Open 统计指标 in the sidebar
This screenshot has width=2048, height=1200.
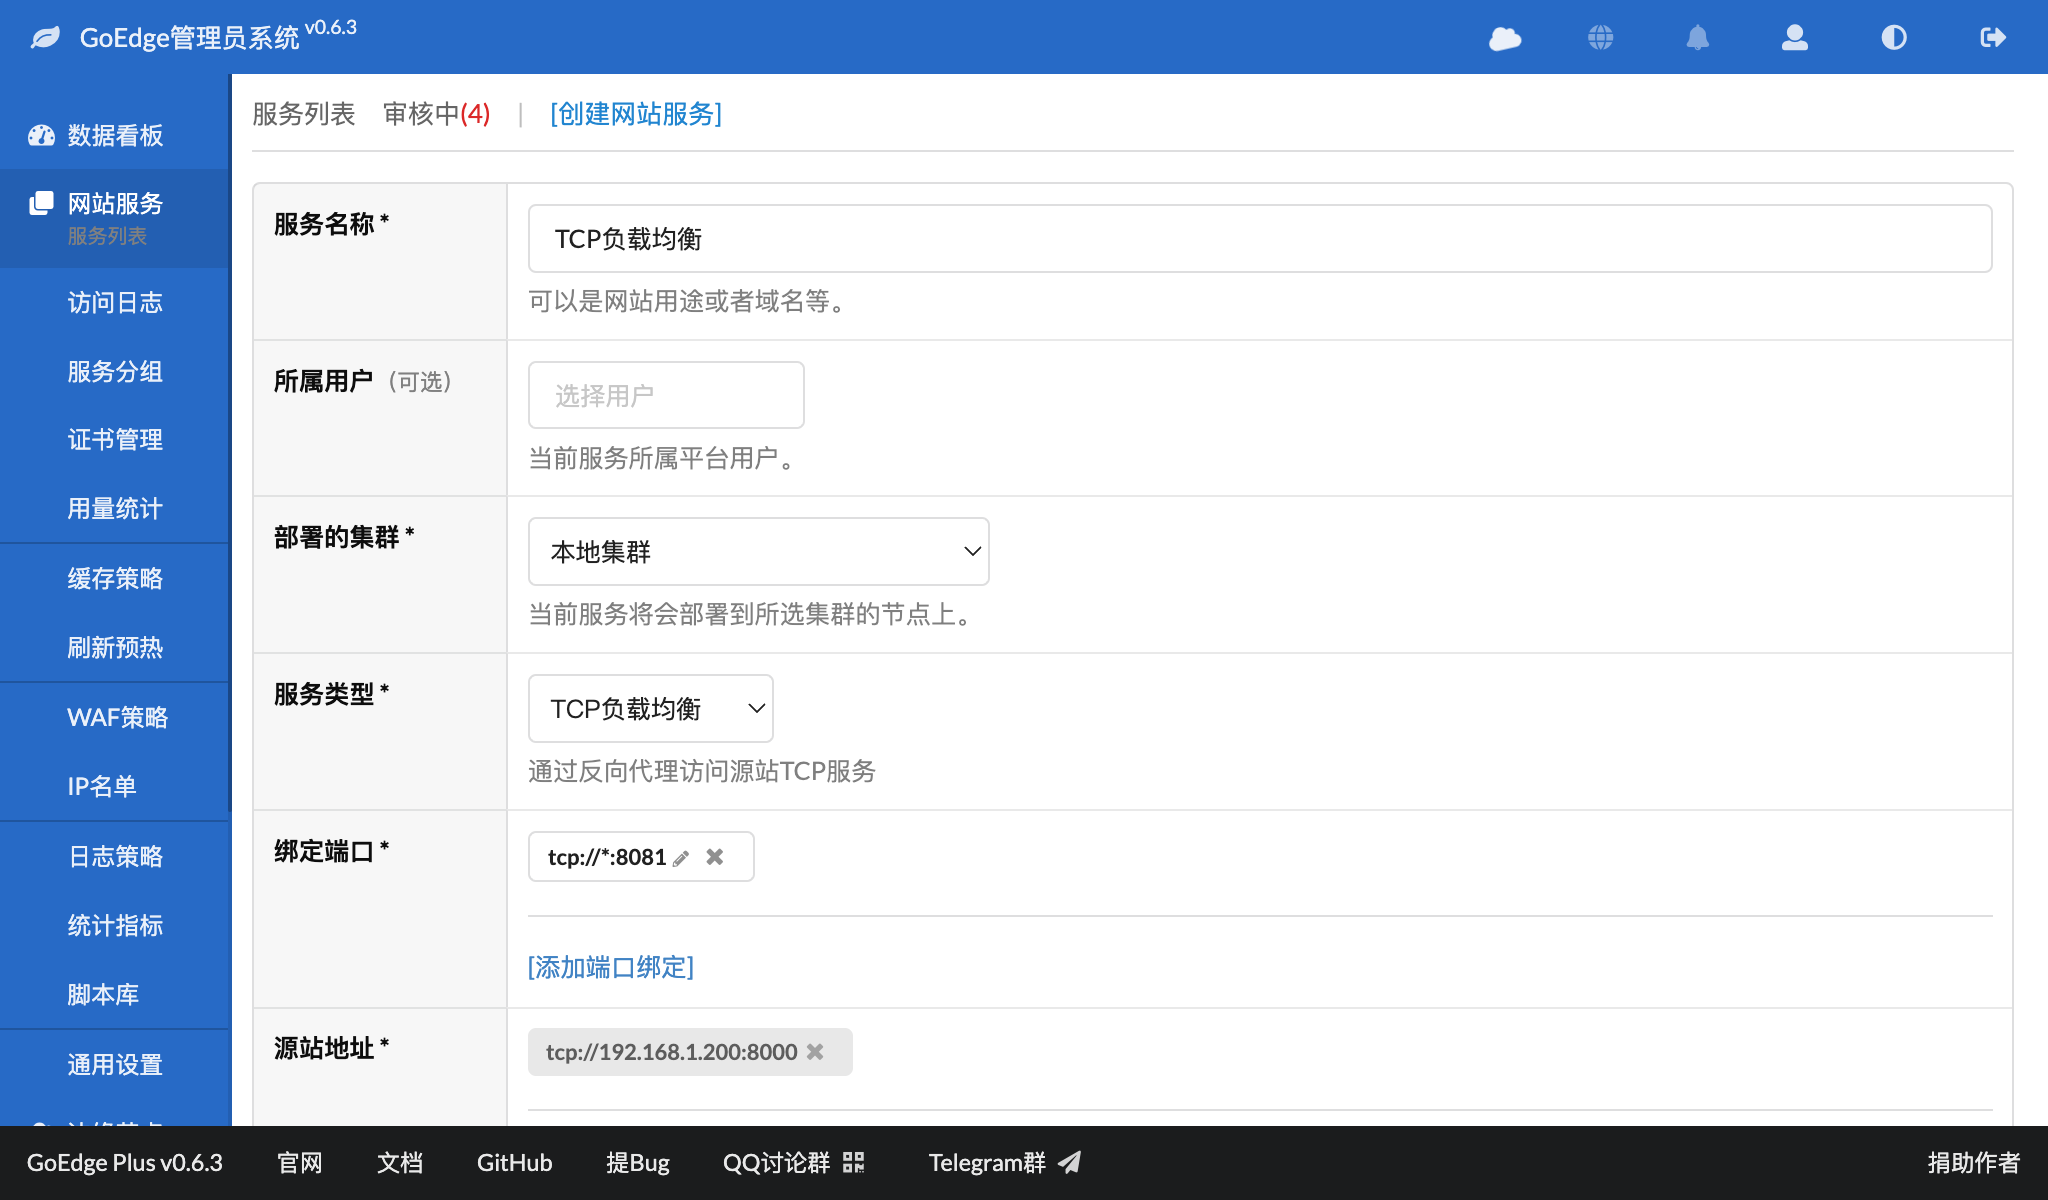pyautogui.click(x=115, y=926)
